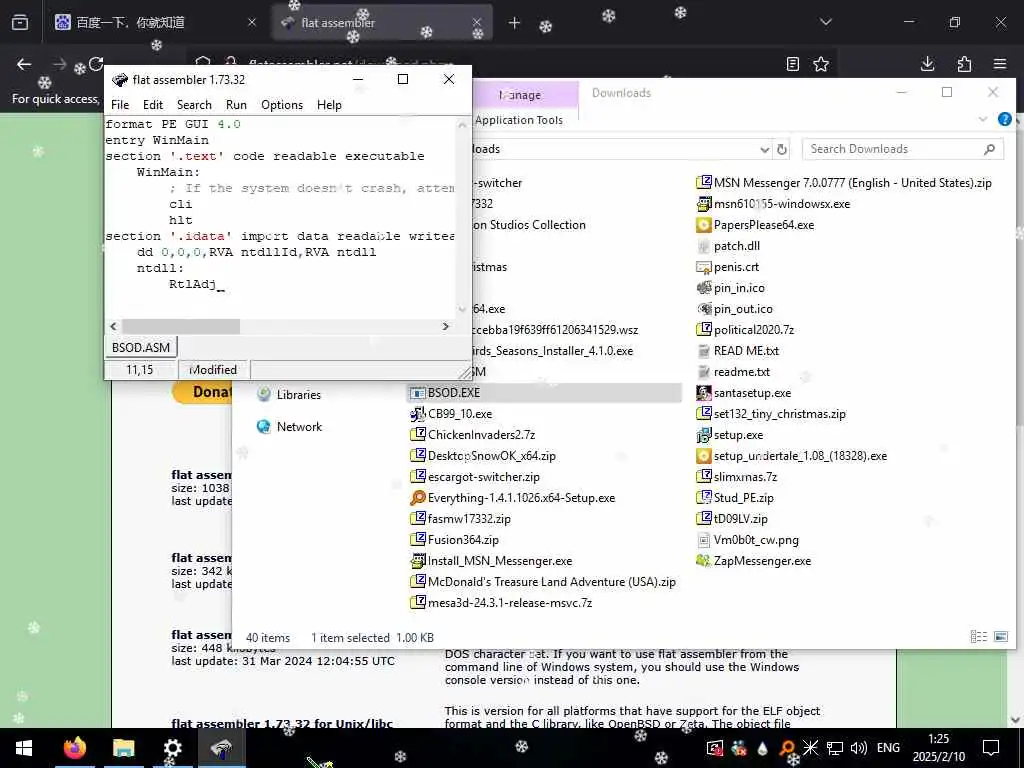Viewport: 1024px width, 768px height.
Task: Switch to the Baidu browser tab
Action: tap(155, 22)
